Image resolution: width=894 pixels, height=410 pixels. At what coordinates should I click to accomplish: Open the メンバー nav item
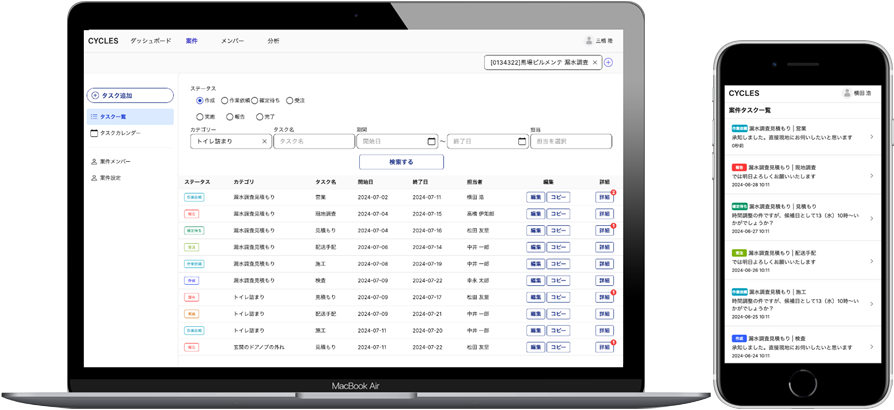[x=232, y=41]
